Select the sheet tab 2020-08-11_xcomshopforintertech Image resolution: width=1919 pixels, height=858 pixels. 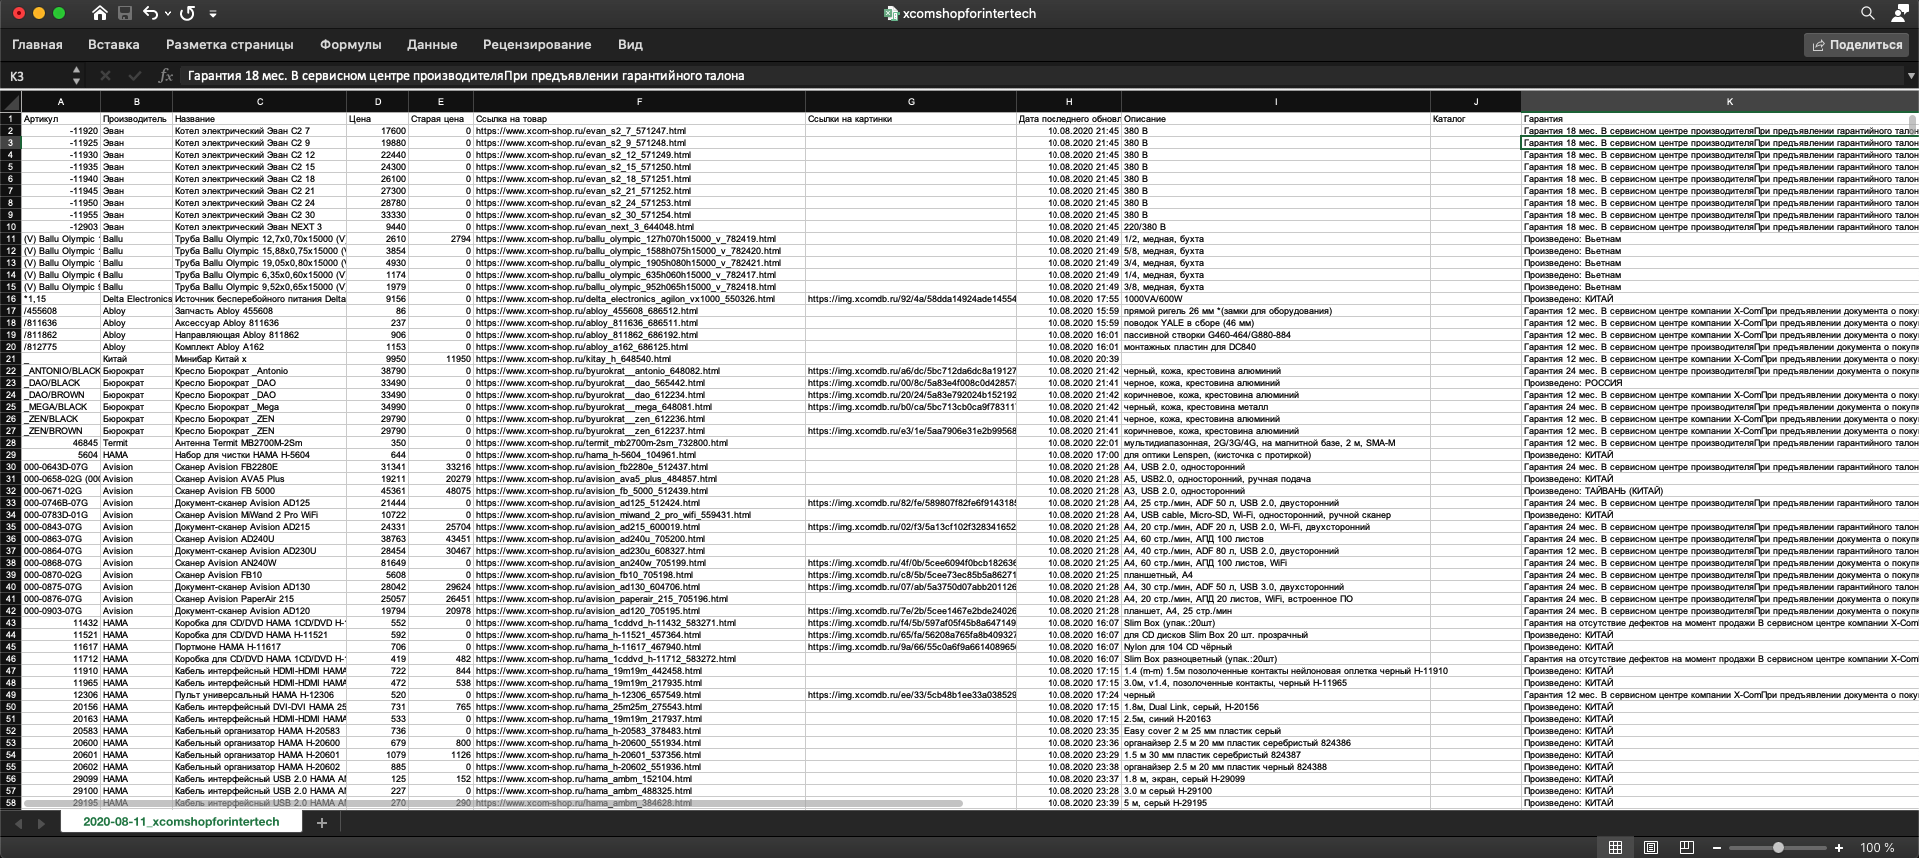[181, 822]
